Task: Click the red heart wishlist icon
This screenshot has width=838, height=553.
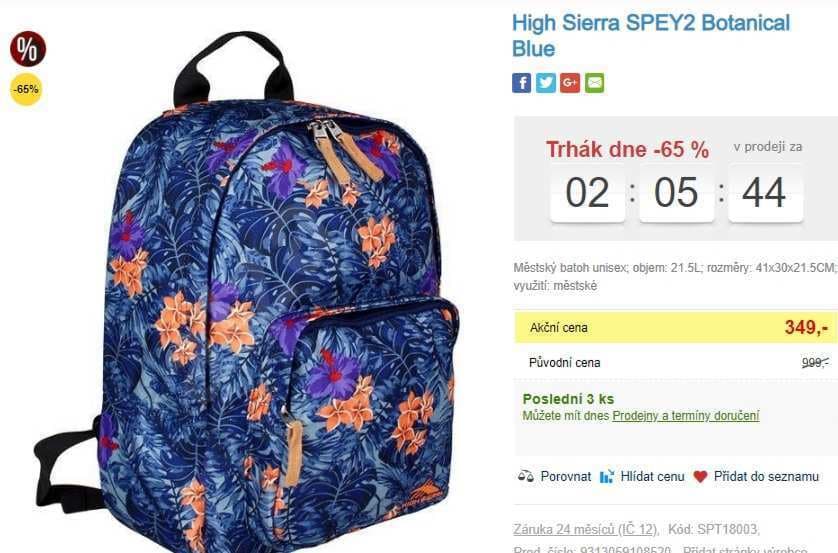Action: click(x=700, y=476)
